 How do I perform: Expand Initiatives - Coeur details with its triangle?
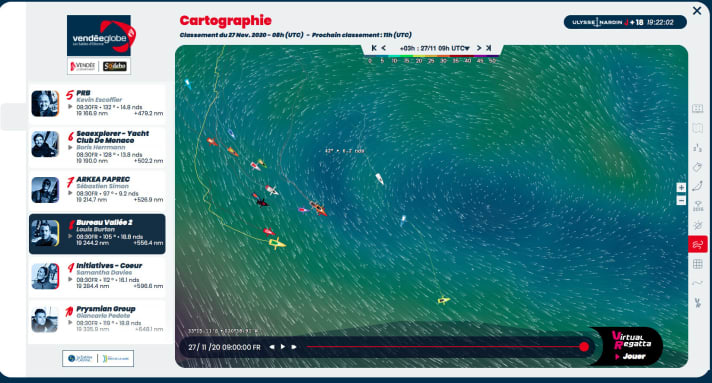click(x=70, y=279)
